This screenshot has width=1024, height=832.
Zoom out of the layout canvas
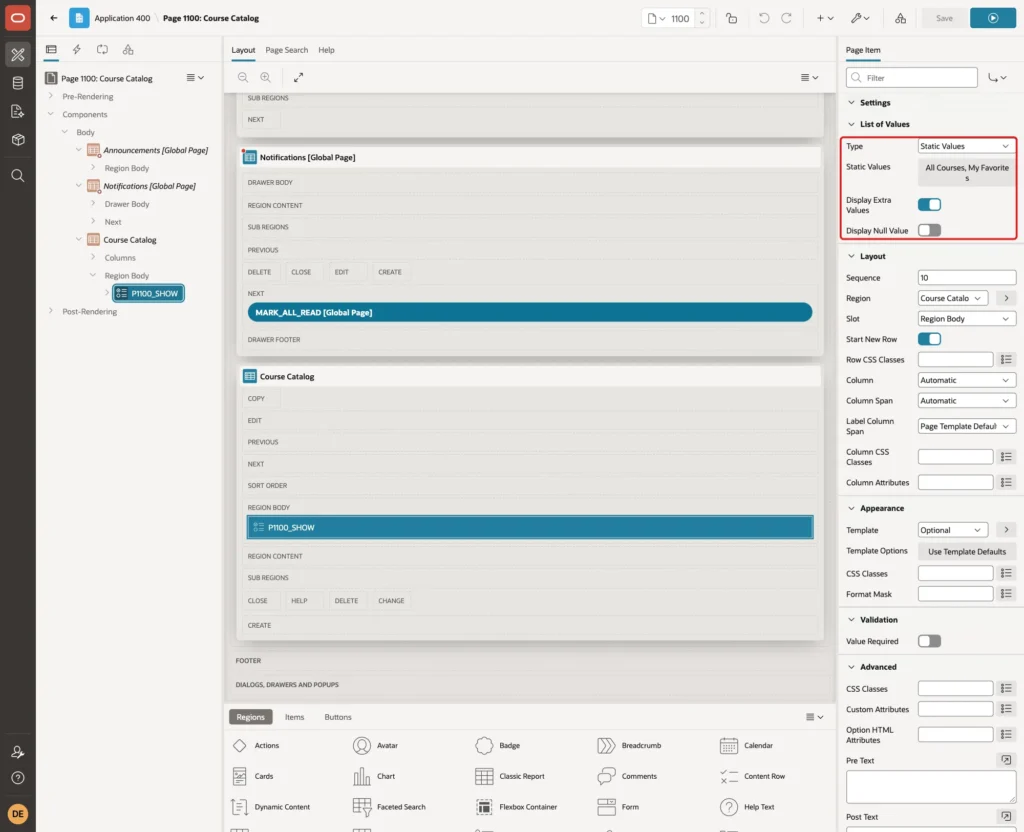tap(243, 77)
